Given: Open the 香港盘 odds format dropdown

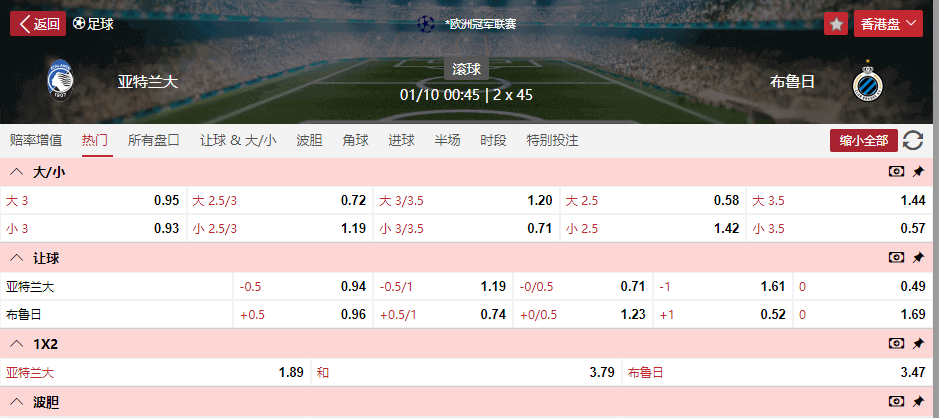Looking at the screenshot, I should coord(888,24).
